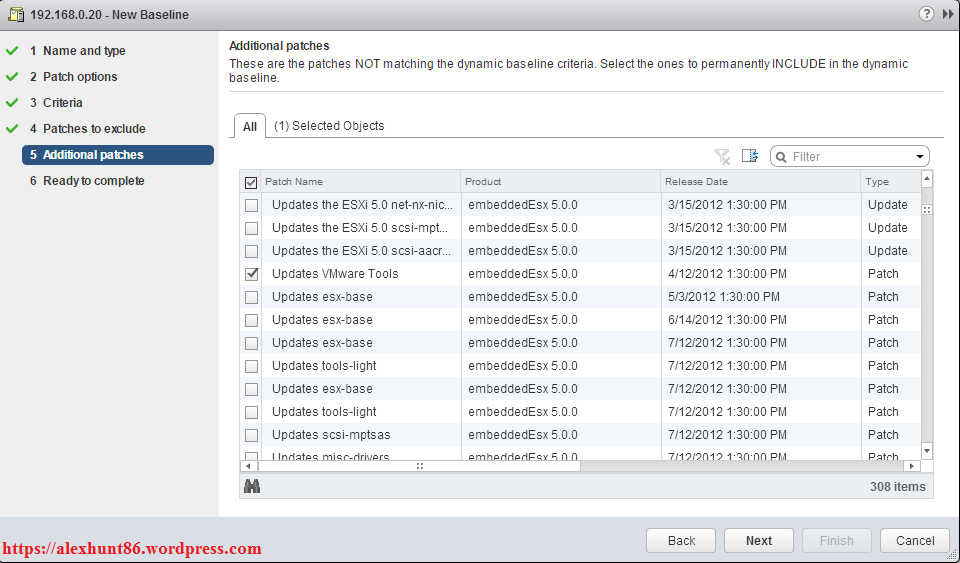Click the double-arrow expand icon in title bar

point(947,14)
